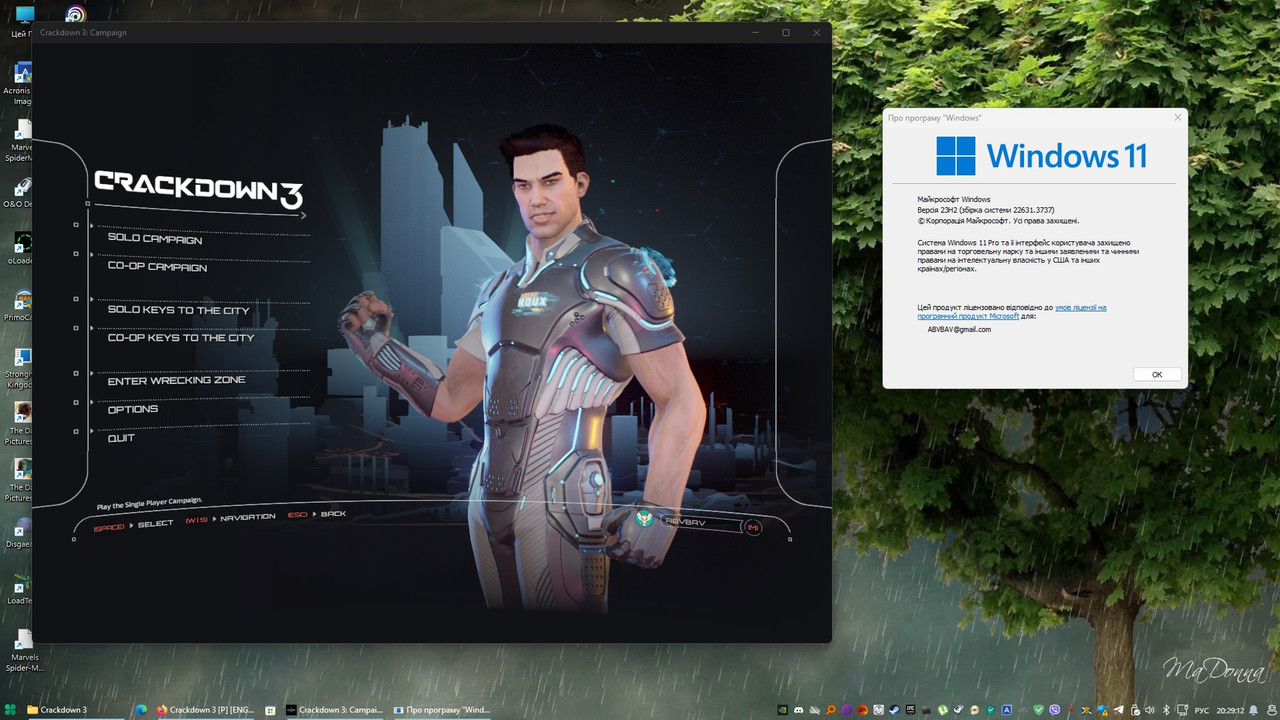Click the purple circle tray icon
The height and width of the screenshot is (720, 1280).
tap(846, 710)
